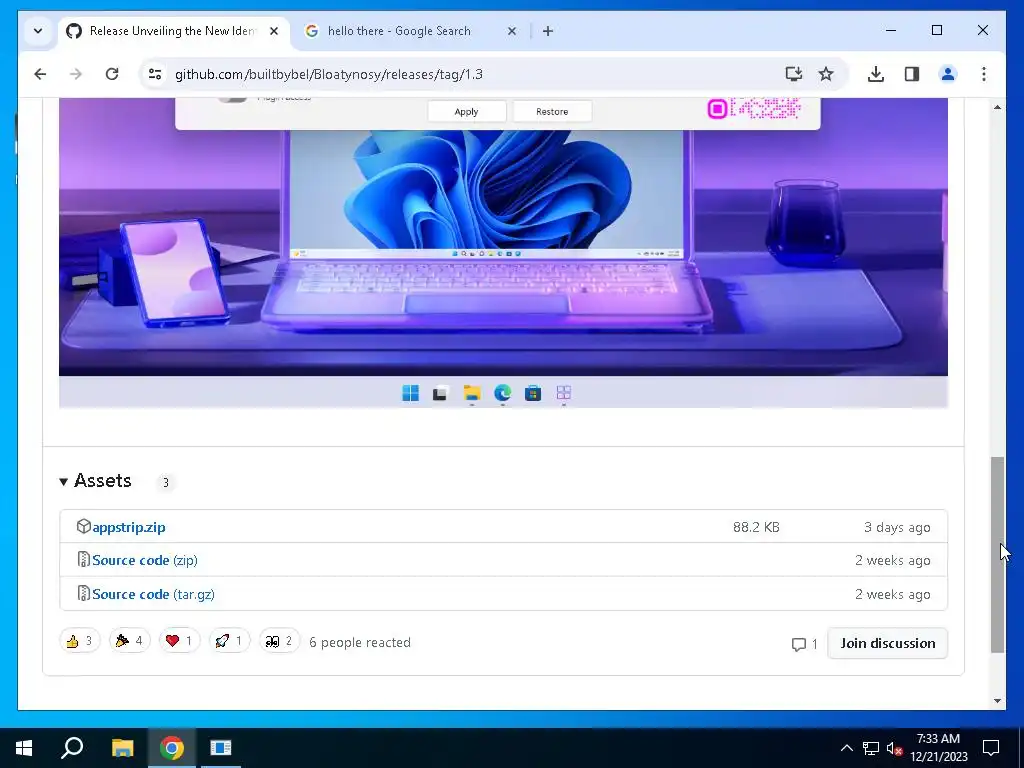Open Chrome's three-dot menu
The height and width of the screenshot is (768, 1024).
[984, 74]
